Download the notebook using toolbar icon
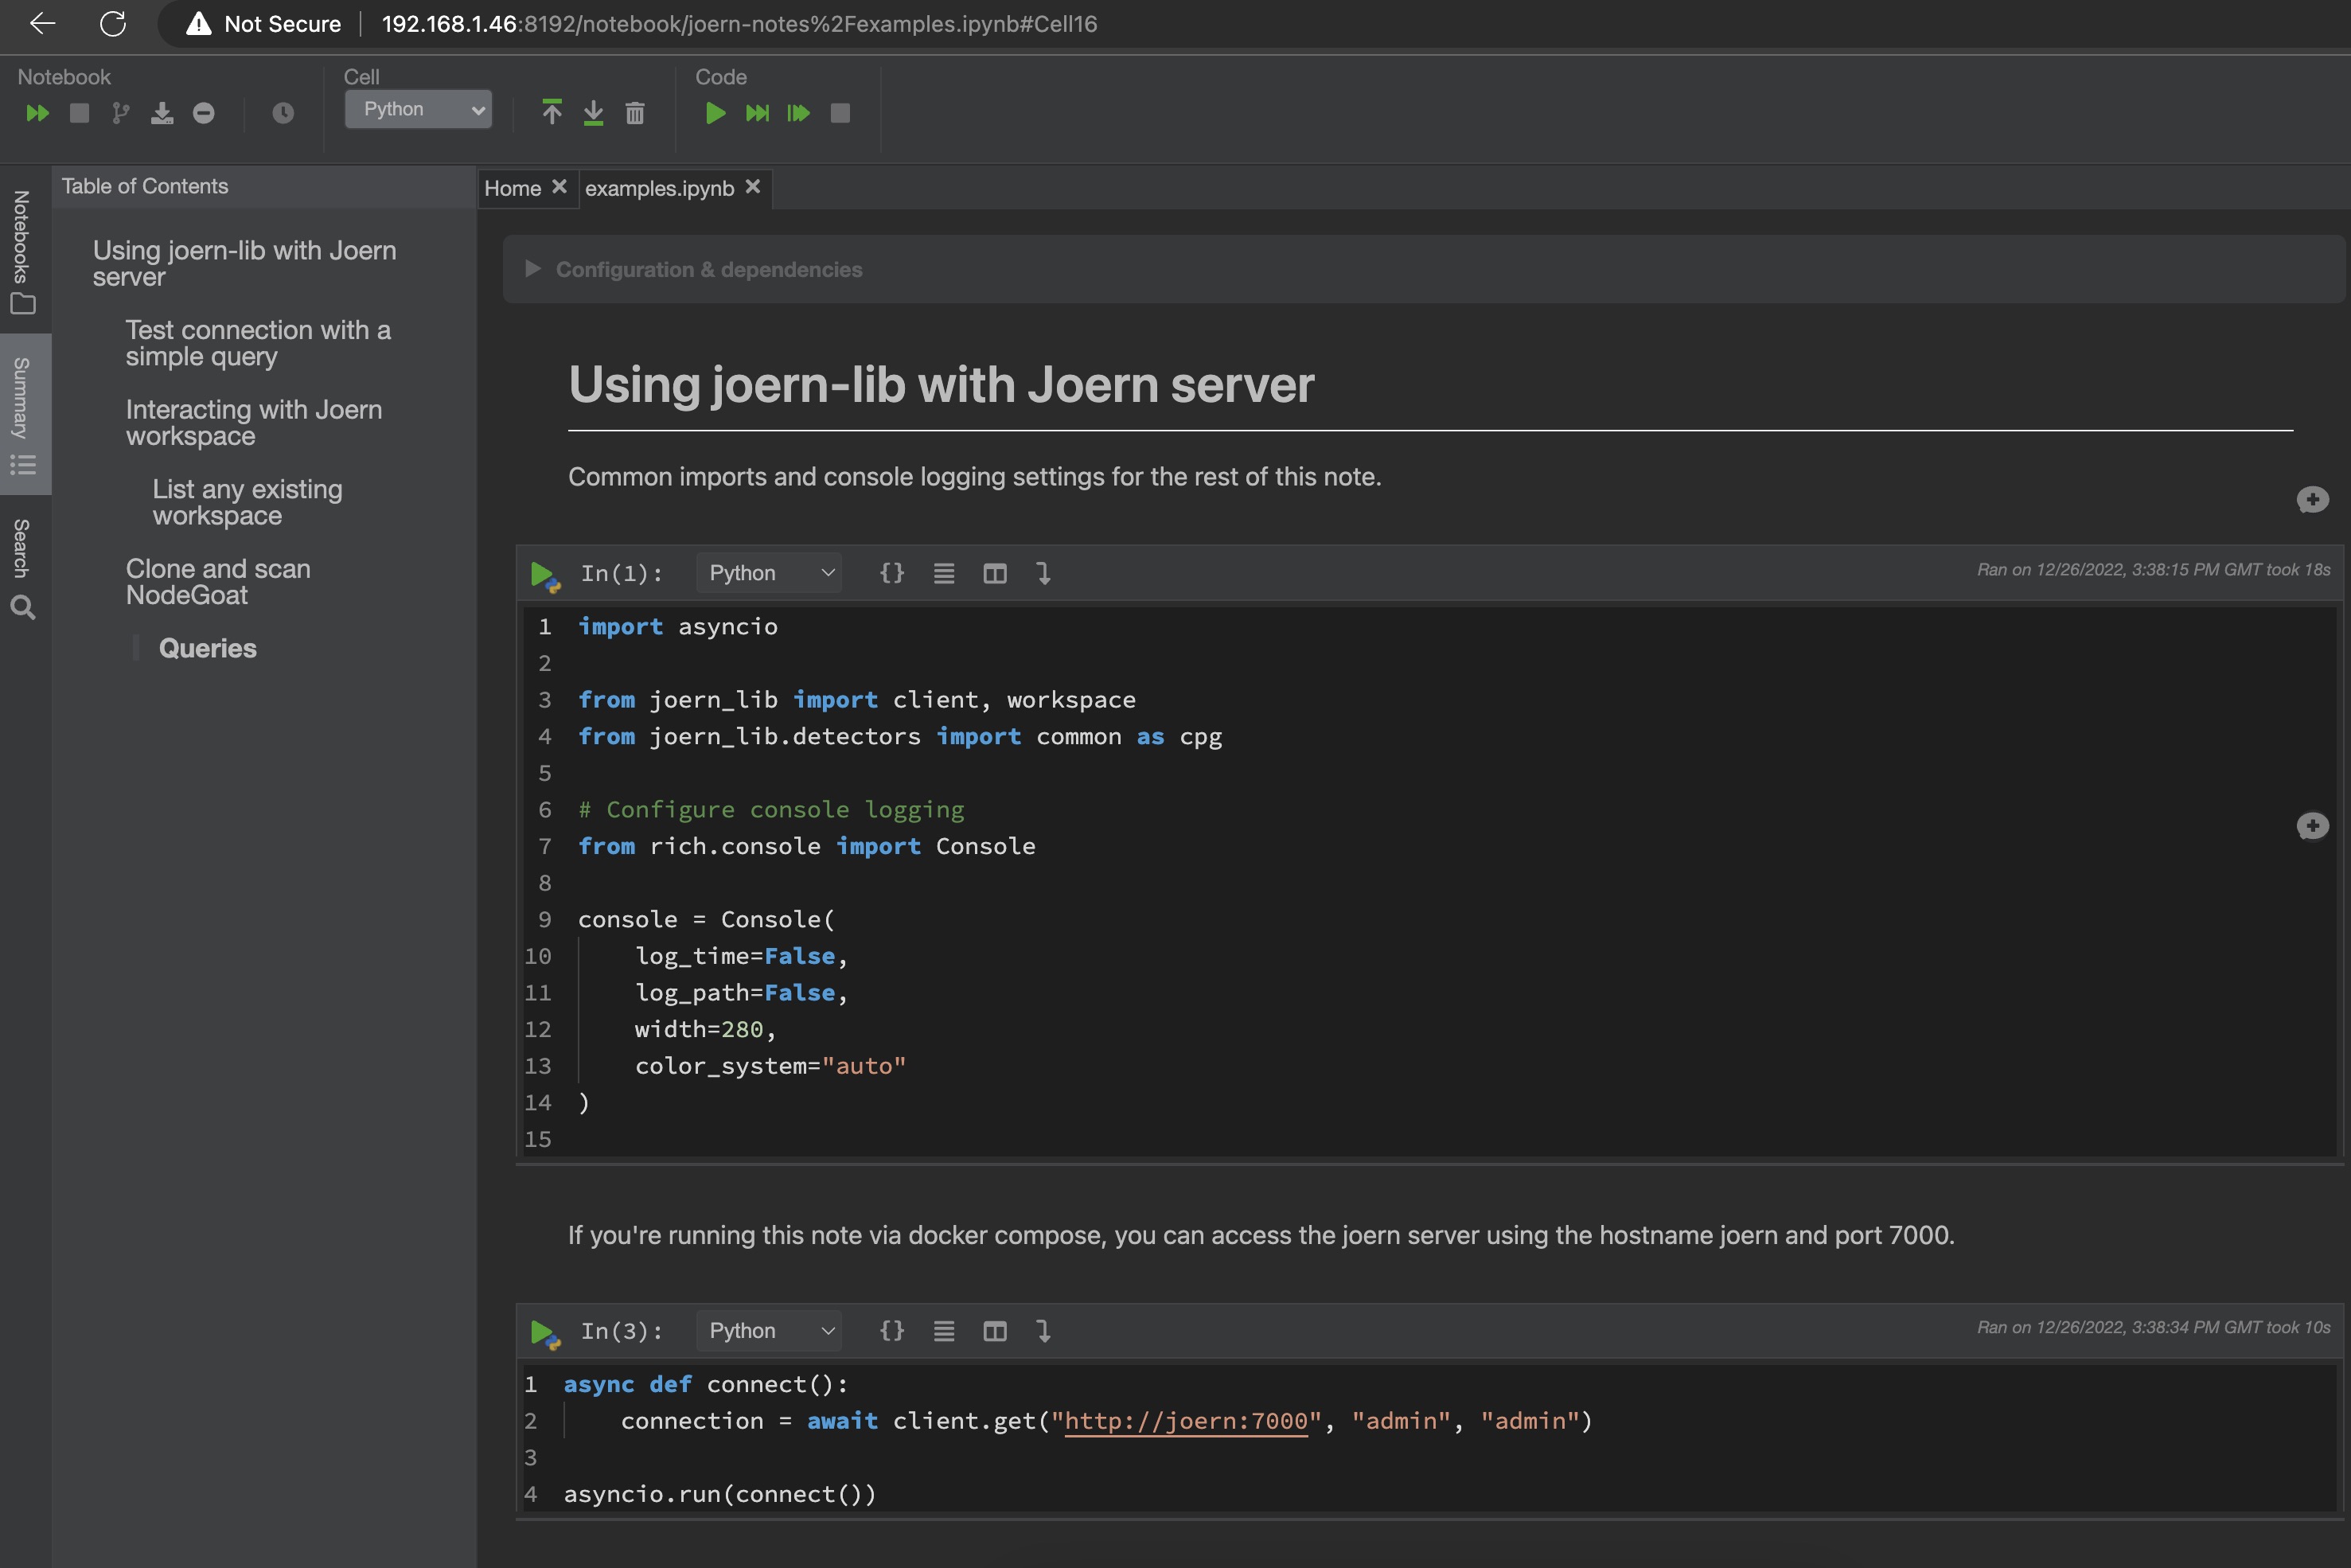 162,113
